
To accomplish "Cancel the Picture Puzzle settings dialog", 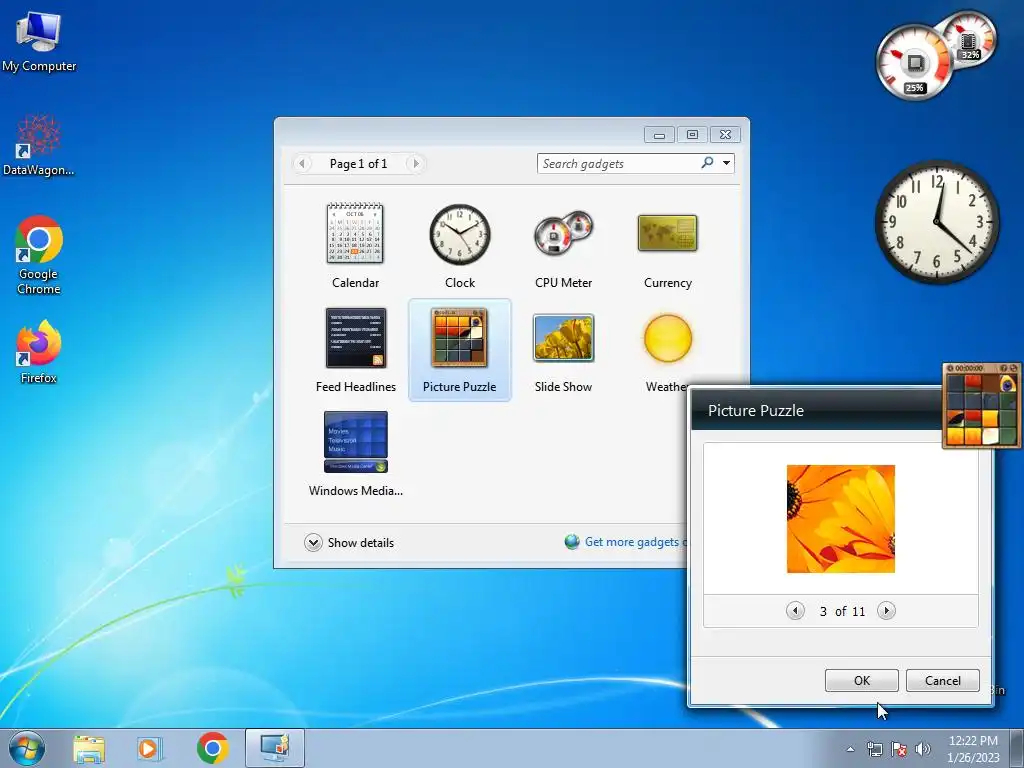I will coord(942,680).
